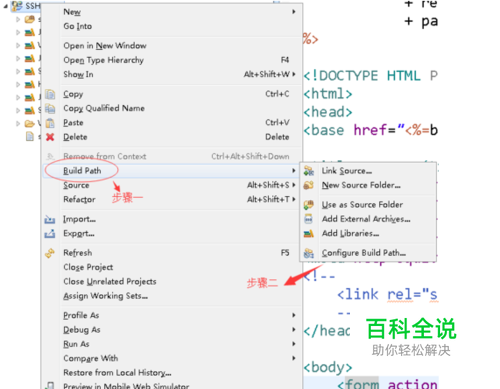Click the <base href line in editor
The height and width of the screenshot is (389, 500).
click(370, 130)
